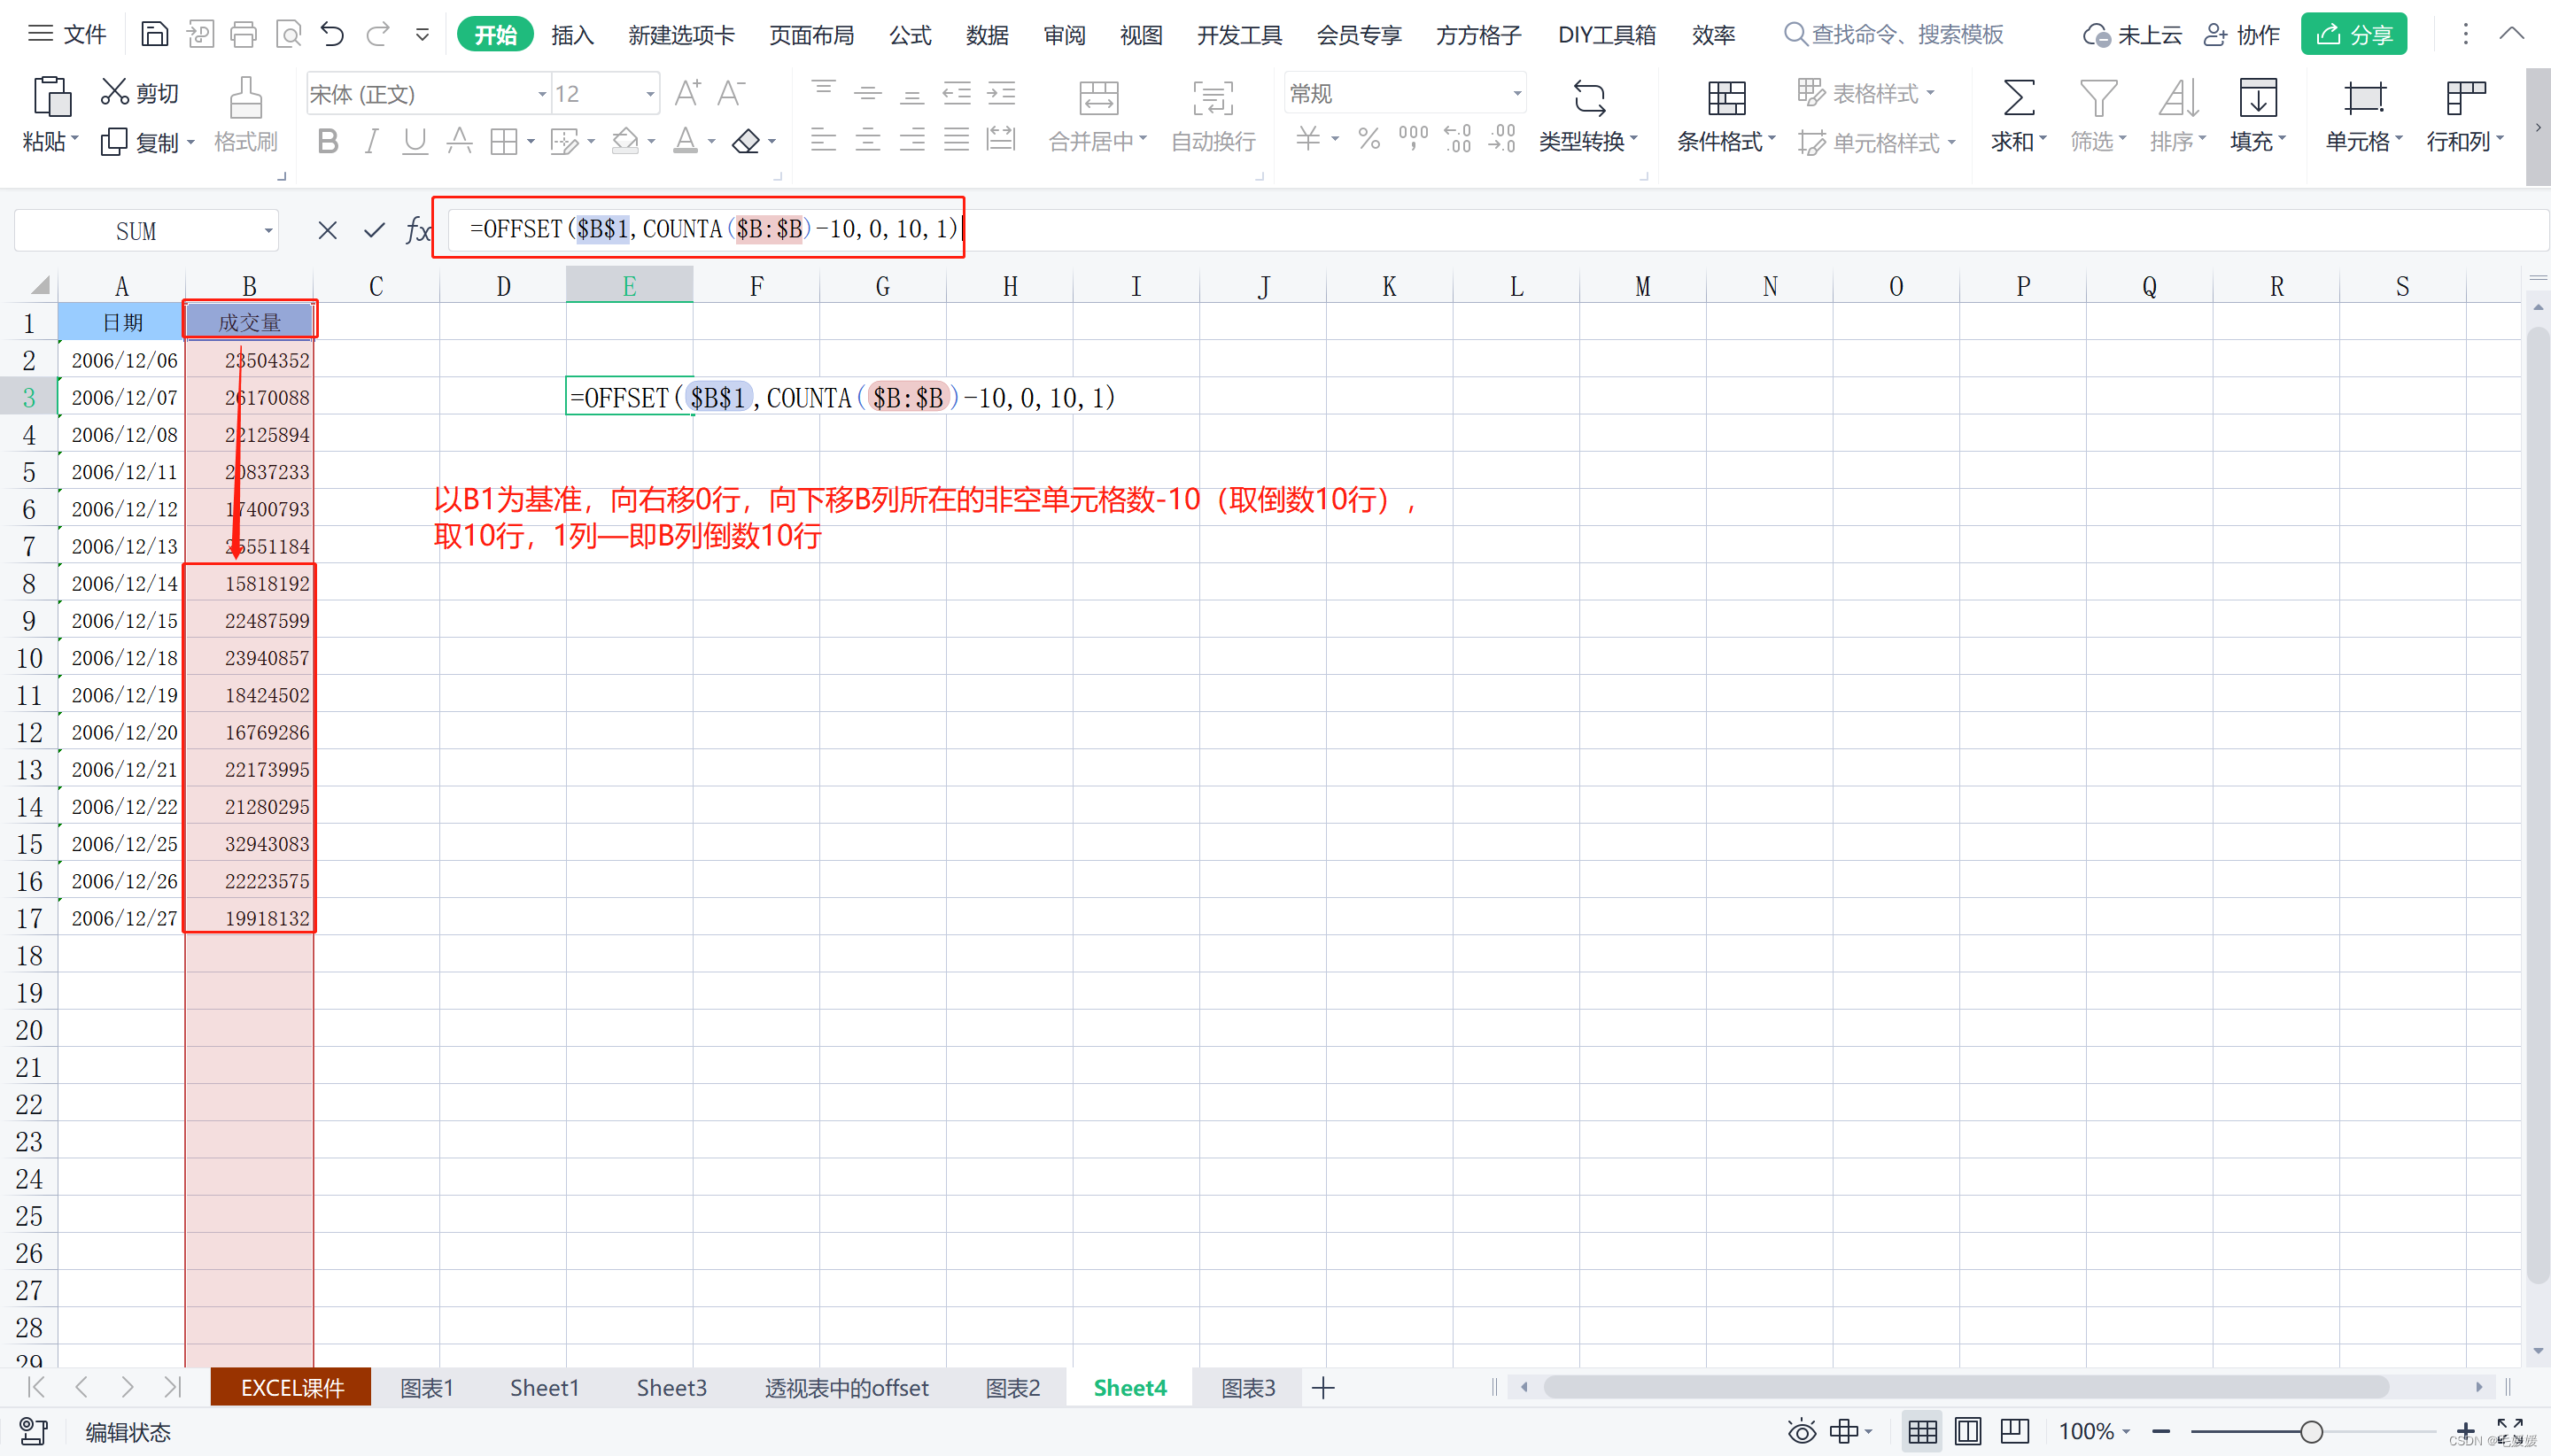This screenshot has height=1456, width=2551.
Task: Expand the Name Box dropdown arrow
Action: pos(268,231)
